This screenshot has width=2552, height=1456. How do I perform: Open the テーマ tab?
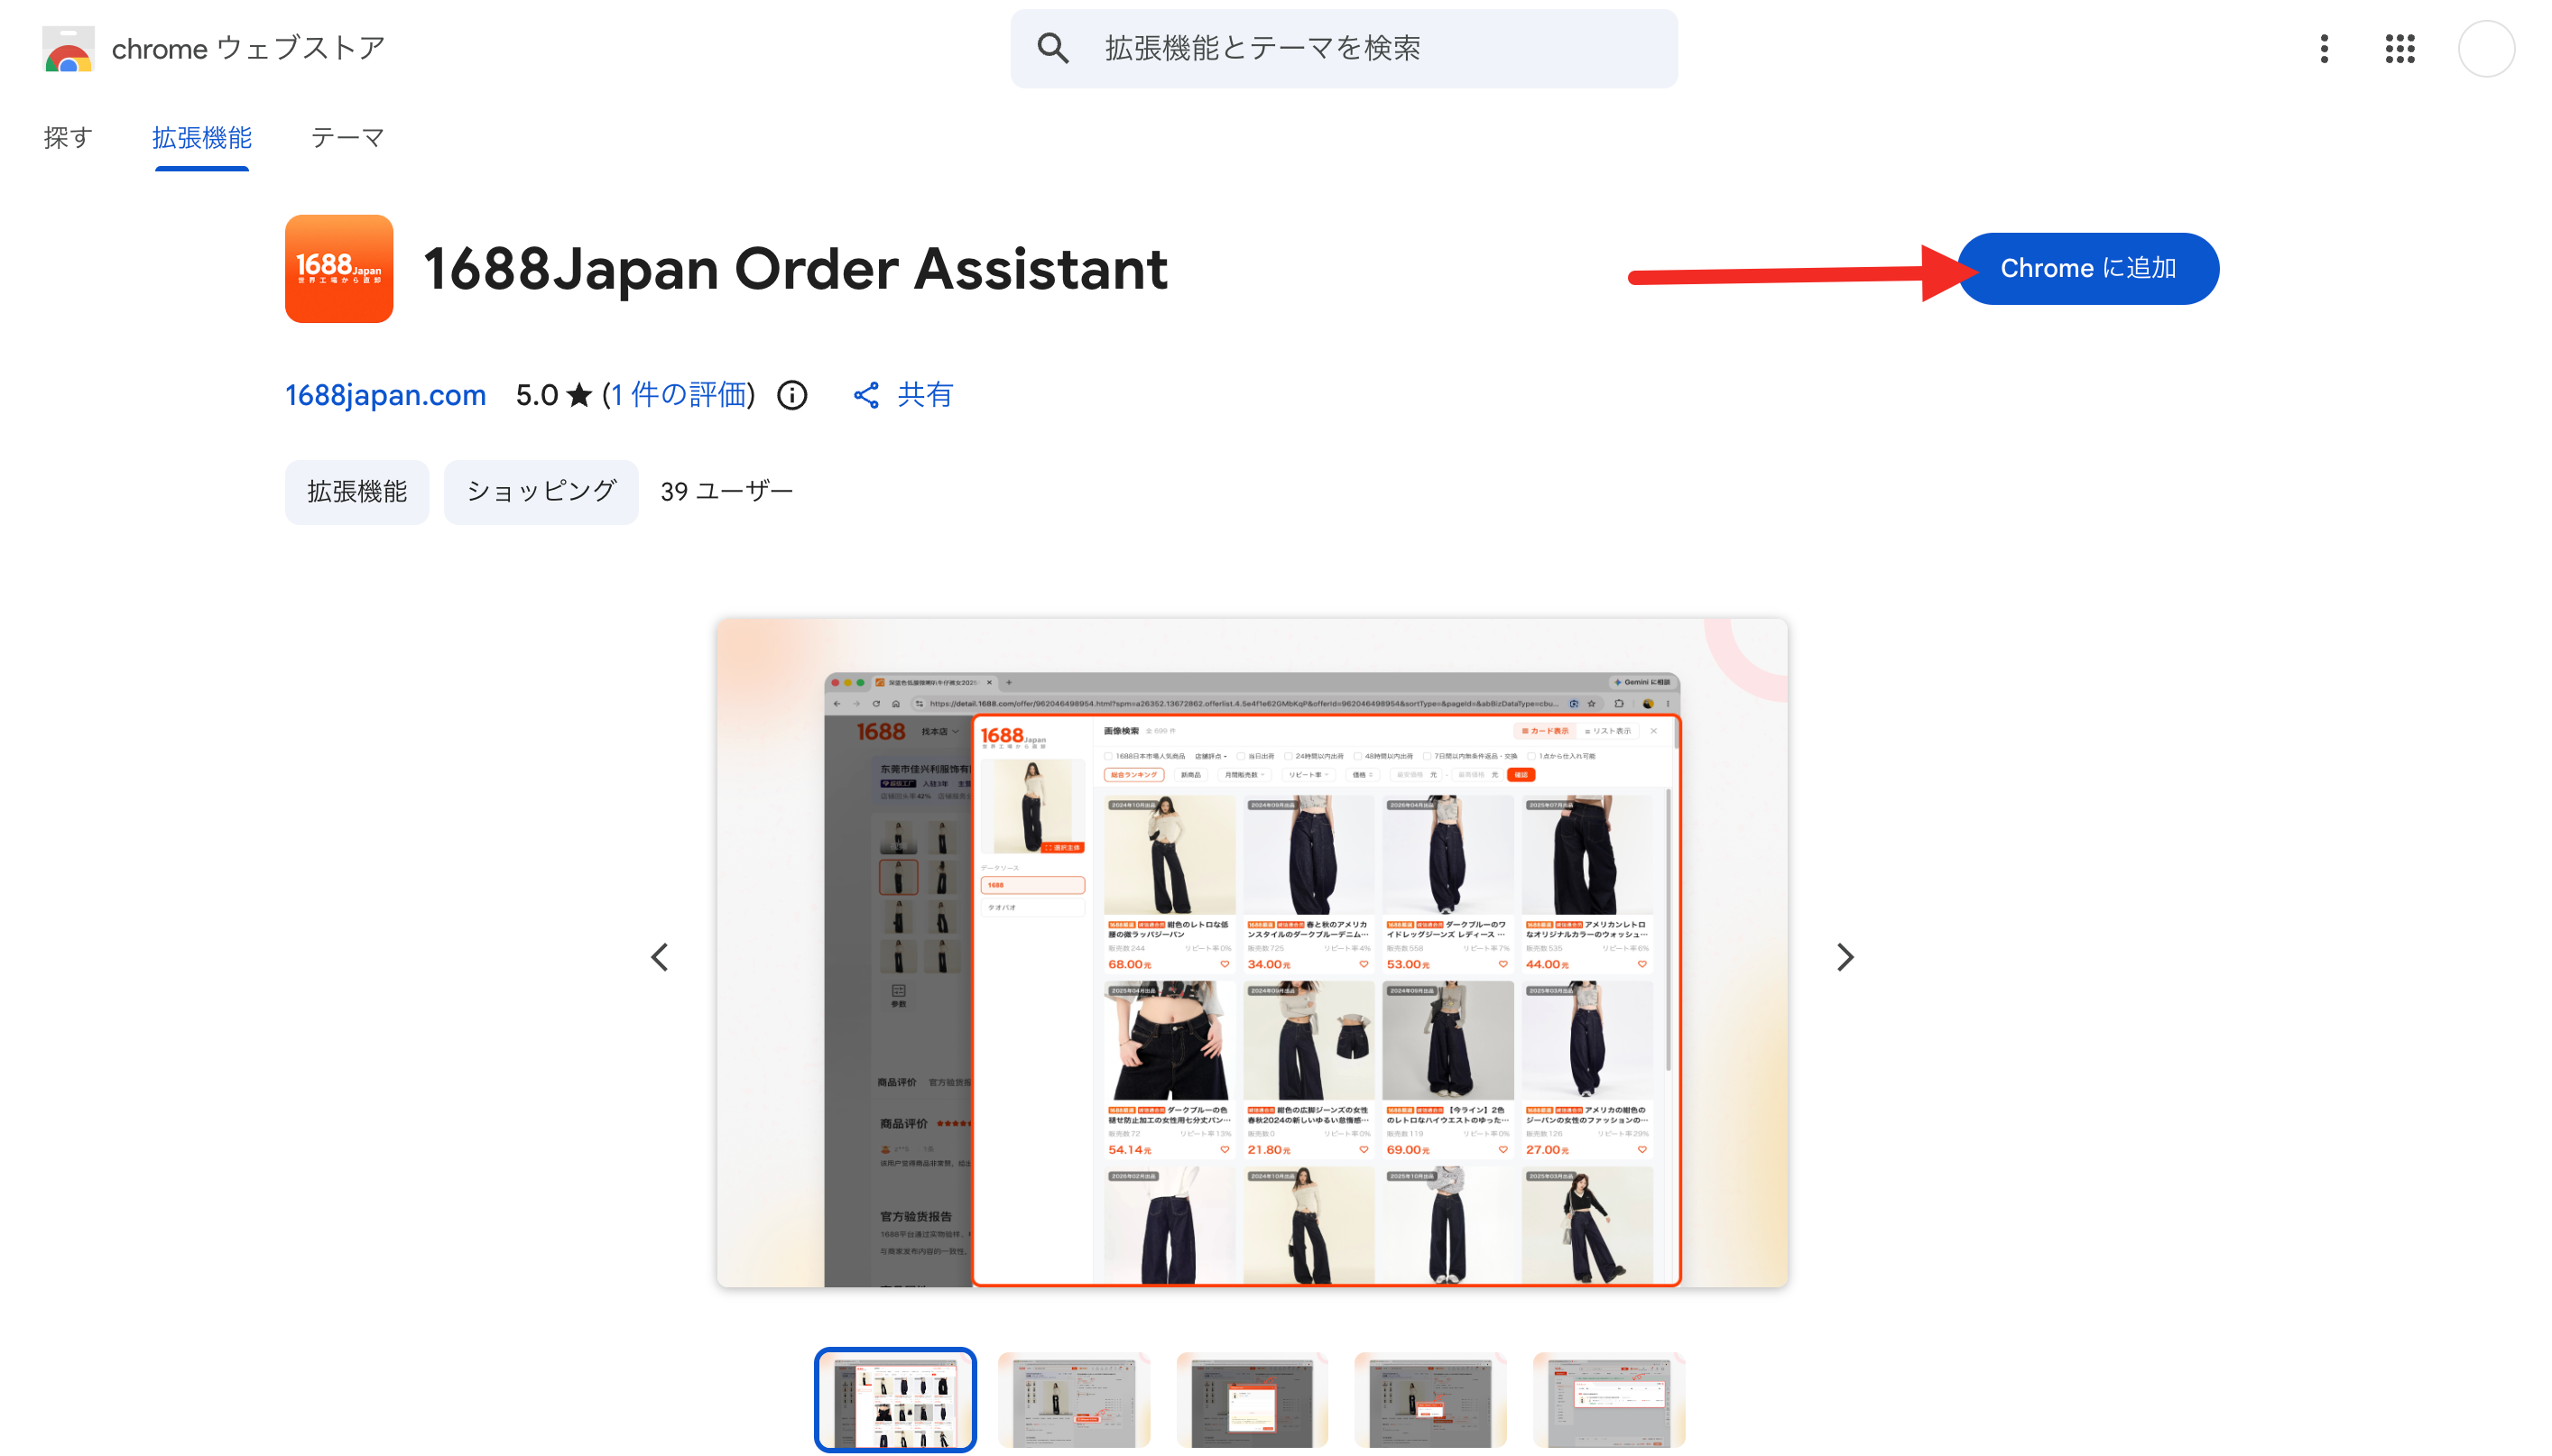click(x=347, y=137)
